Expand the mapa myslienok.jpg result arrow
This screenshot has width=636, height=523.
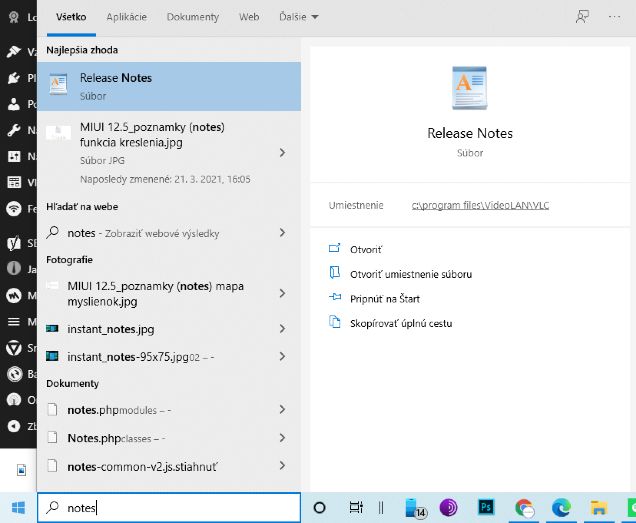(282, 293)
